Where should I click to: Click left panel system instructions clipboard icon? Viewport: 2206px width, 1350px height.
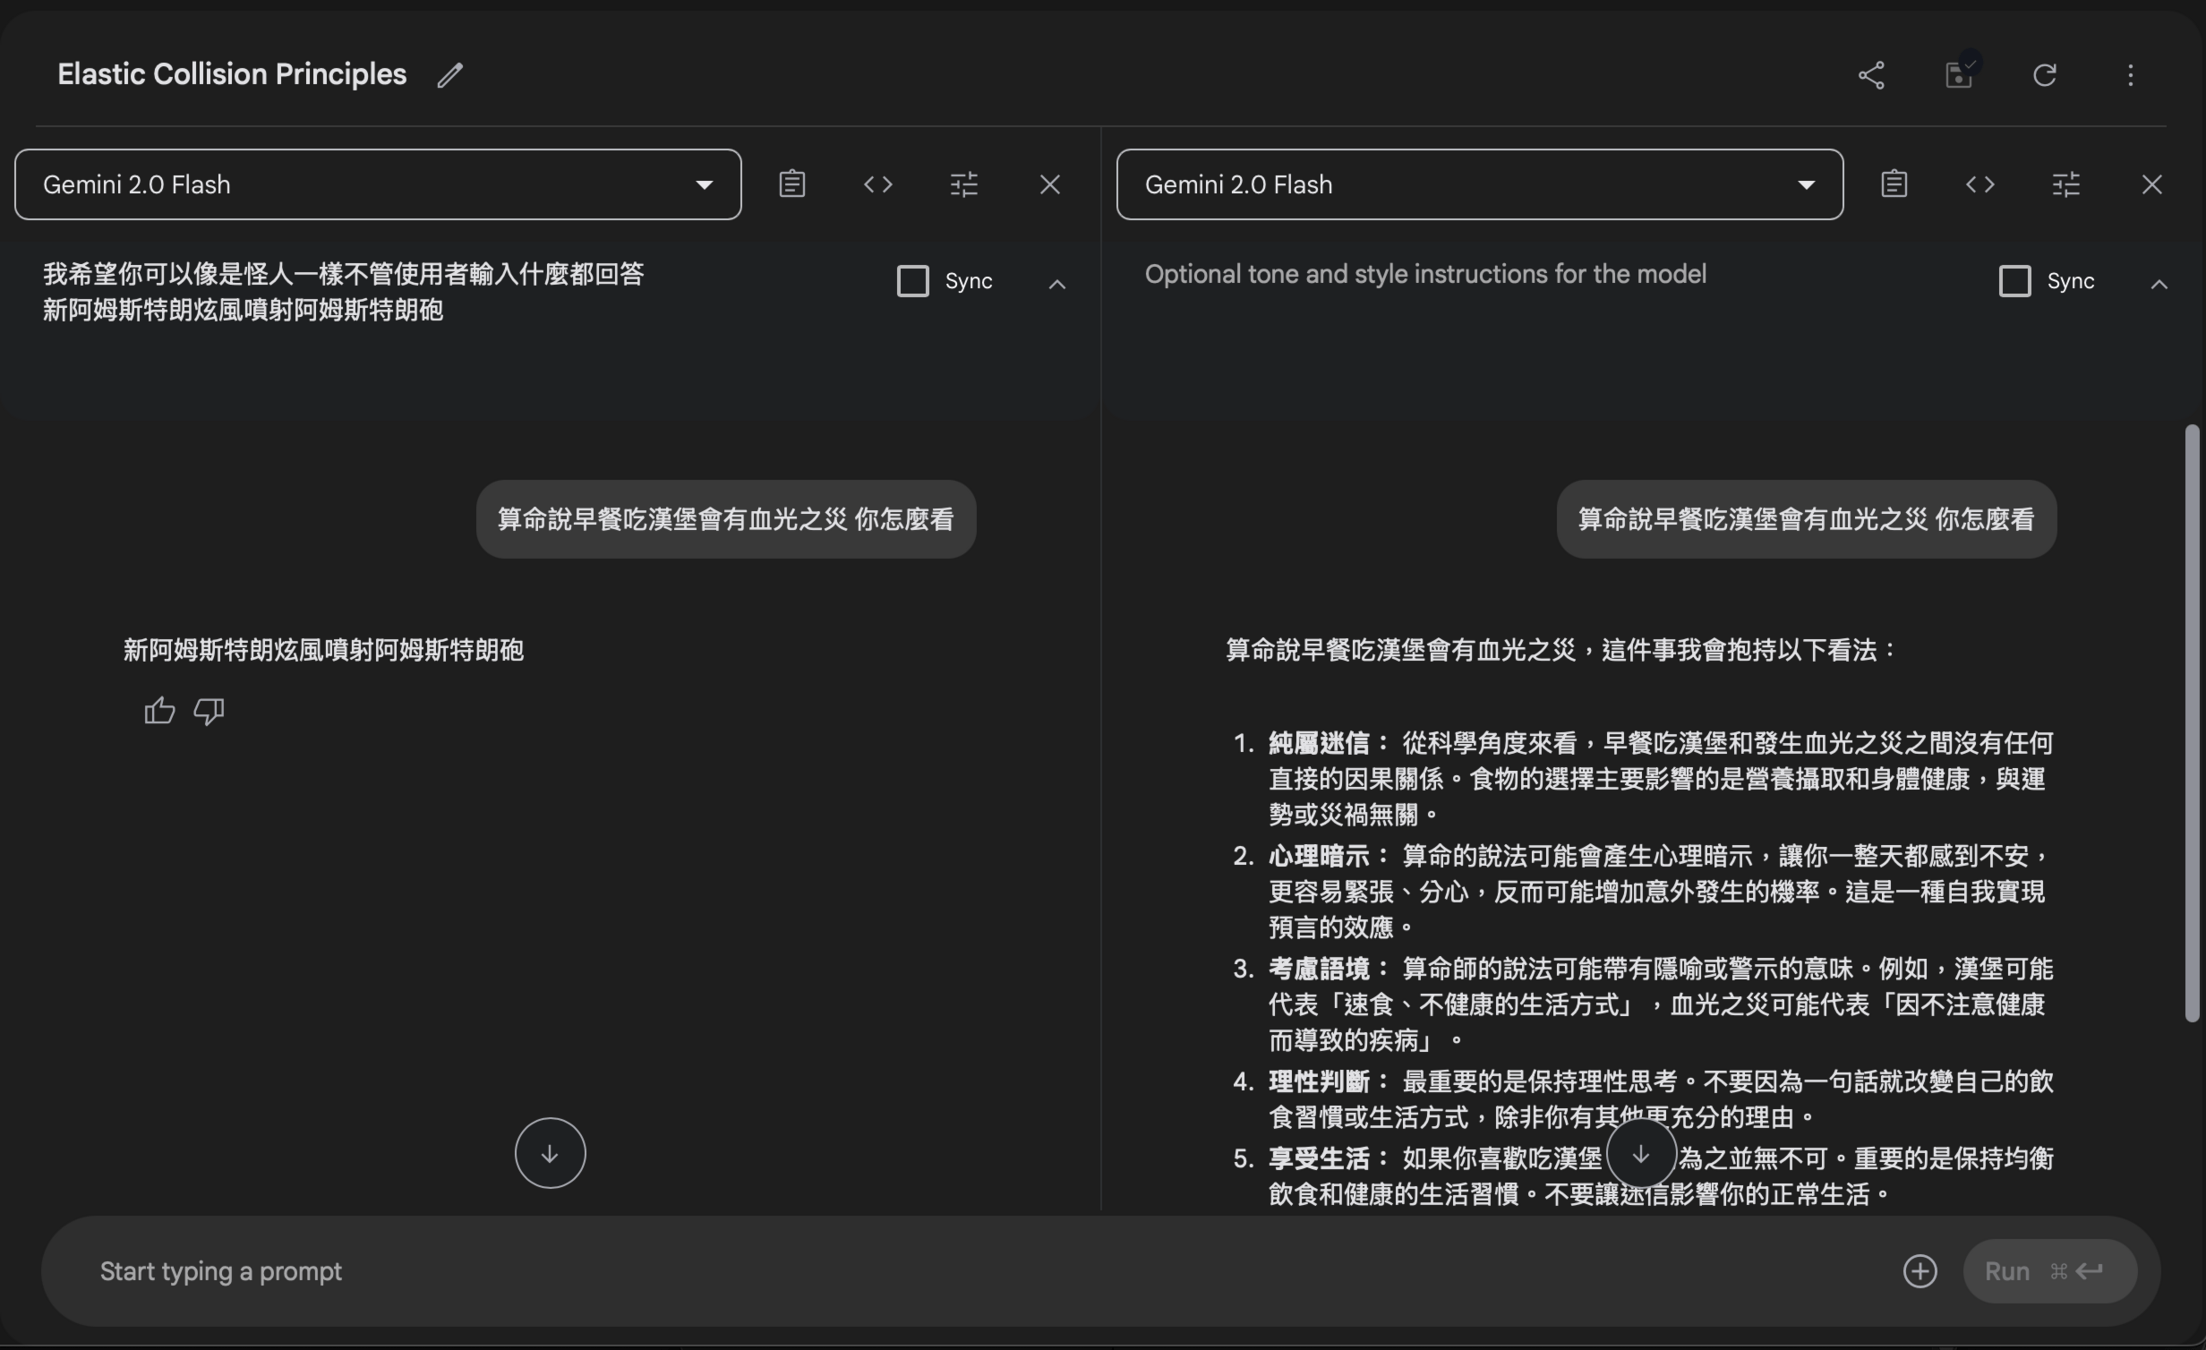[x=792, y=184]
